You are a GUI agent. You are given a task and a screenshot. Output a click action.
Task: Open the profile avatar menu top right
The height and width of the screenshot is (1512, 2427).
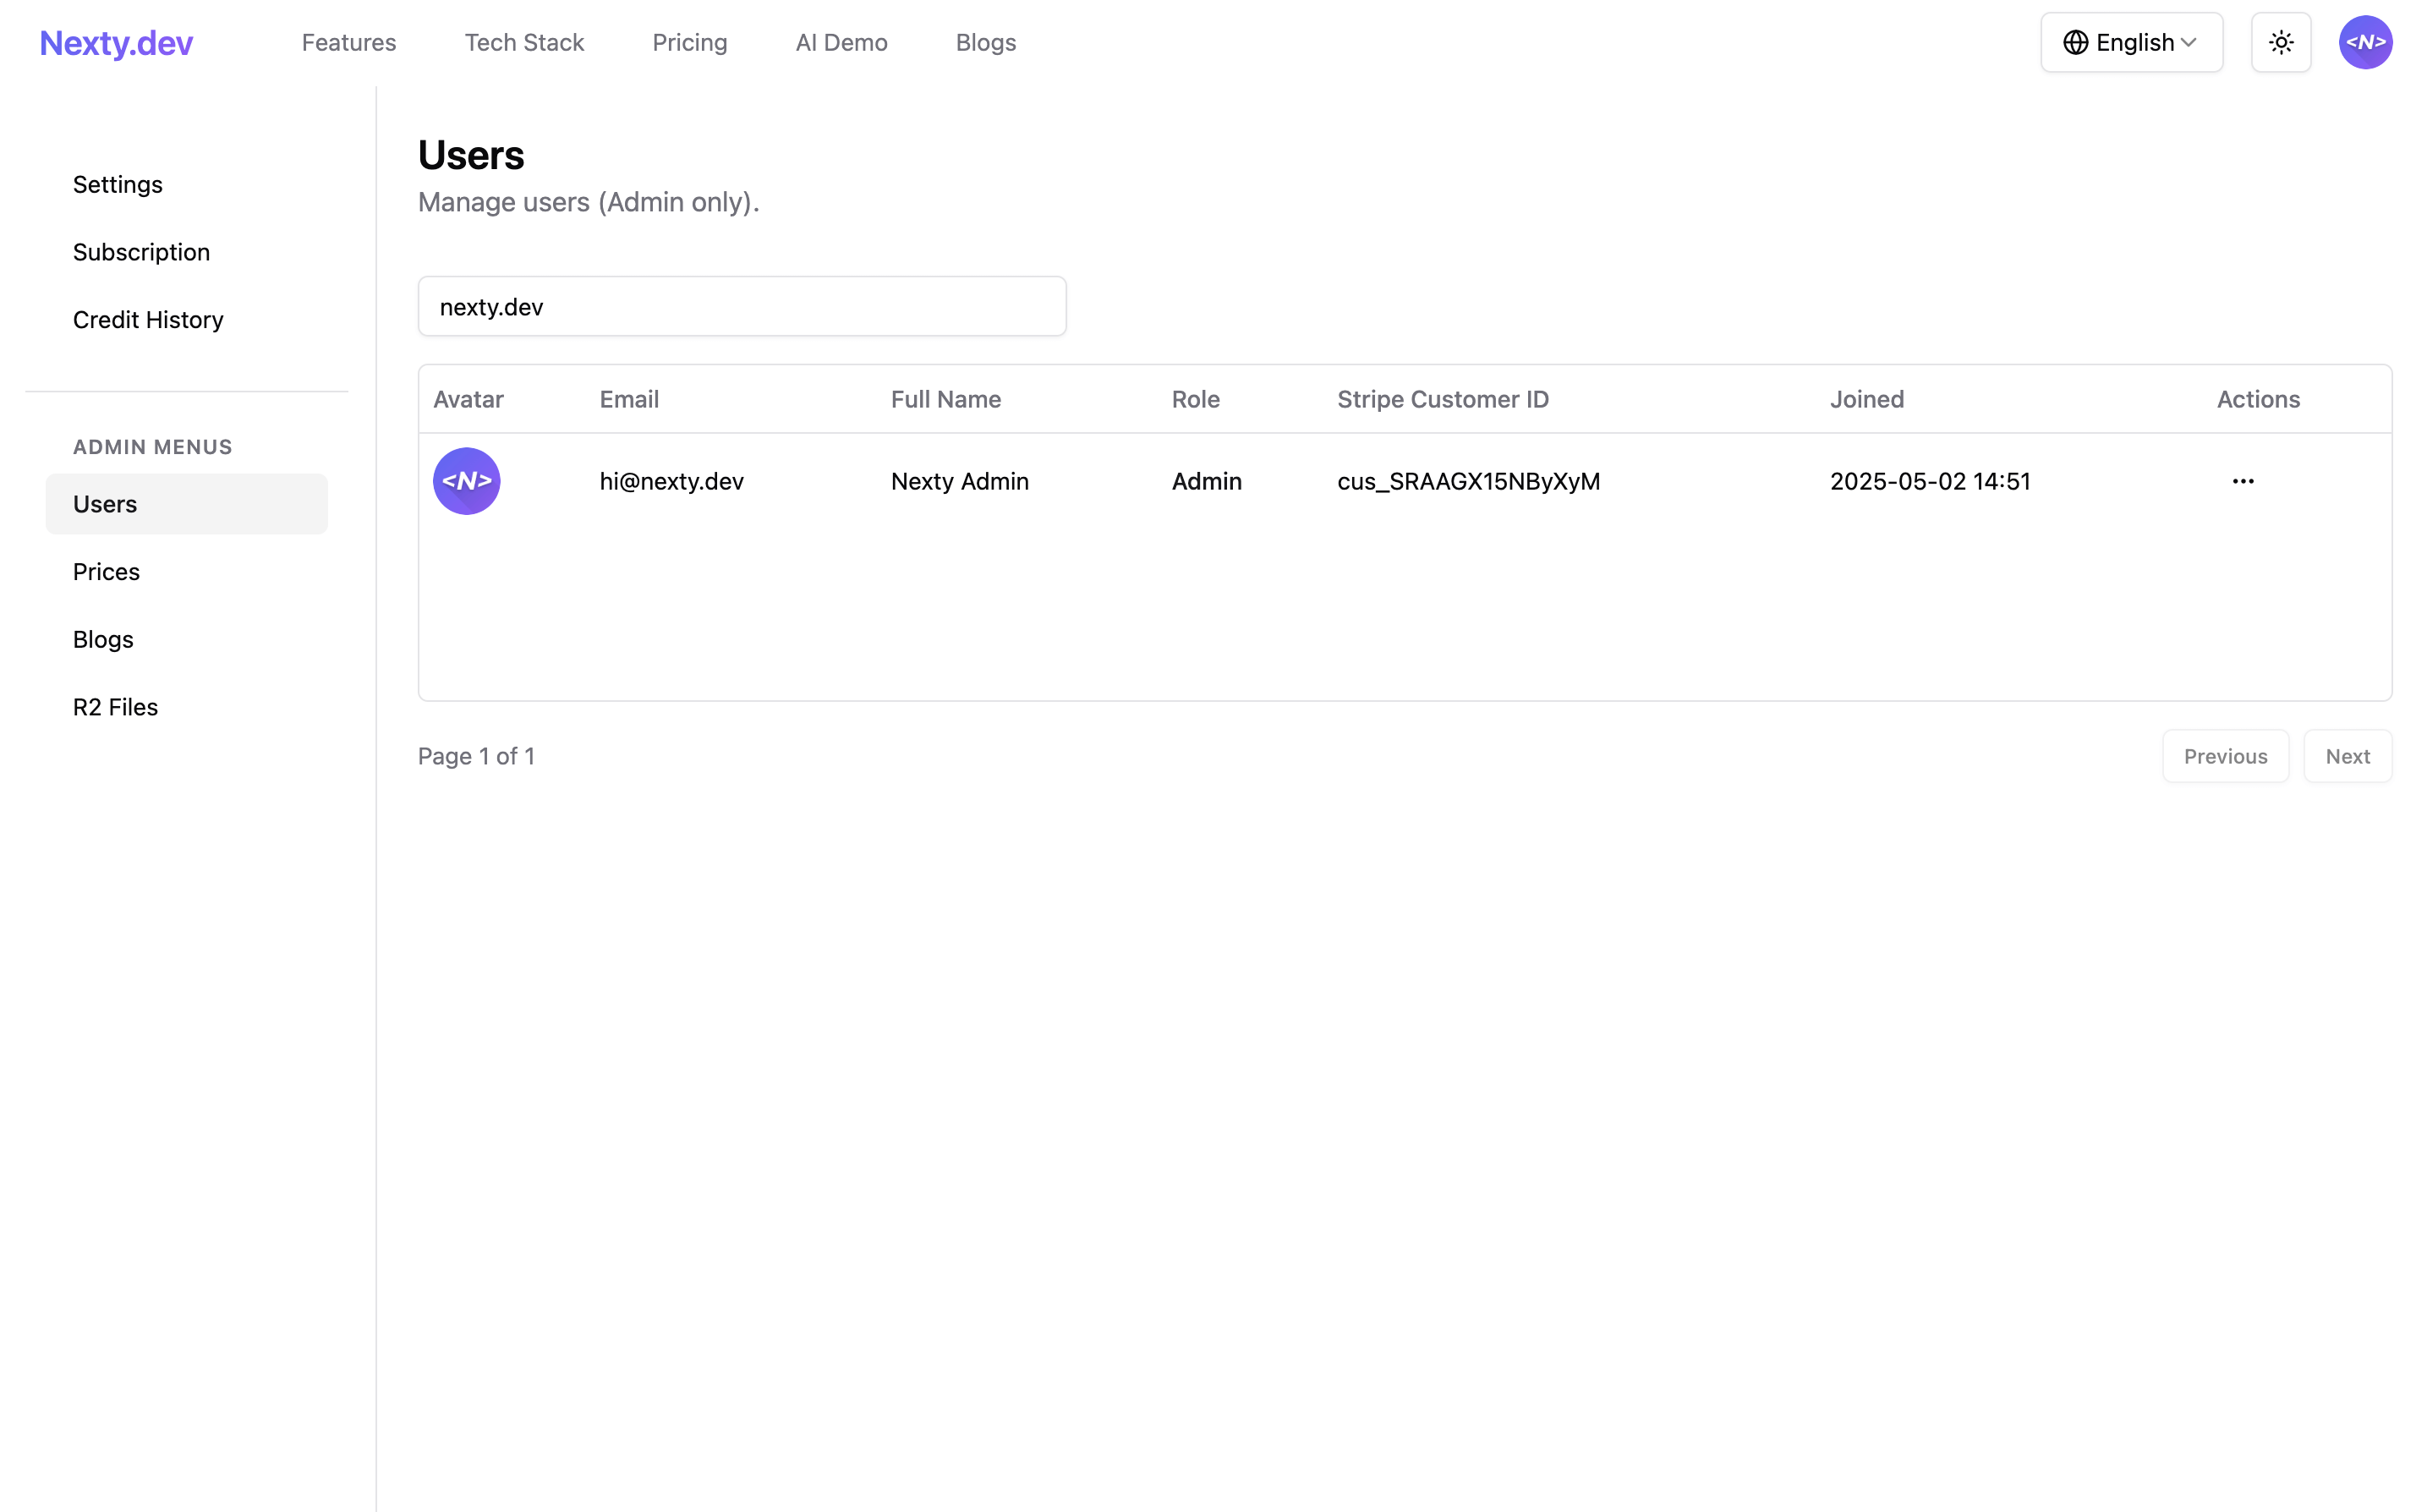[2366, 42]
